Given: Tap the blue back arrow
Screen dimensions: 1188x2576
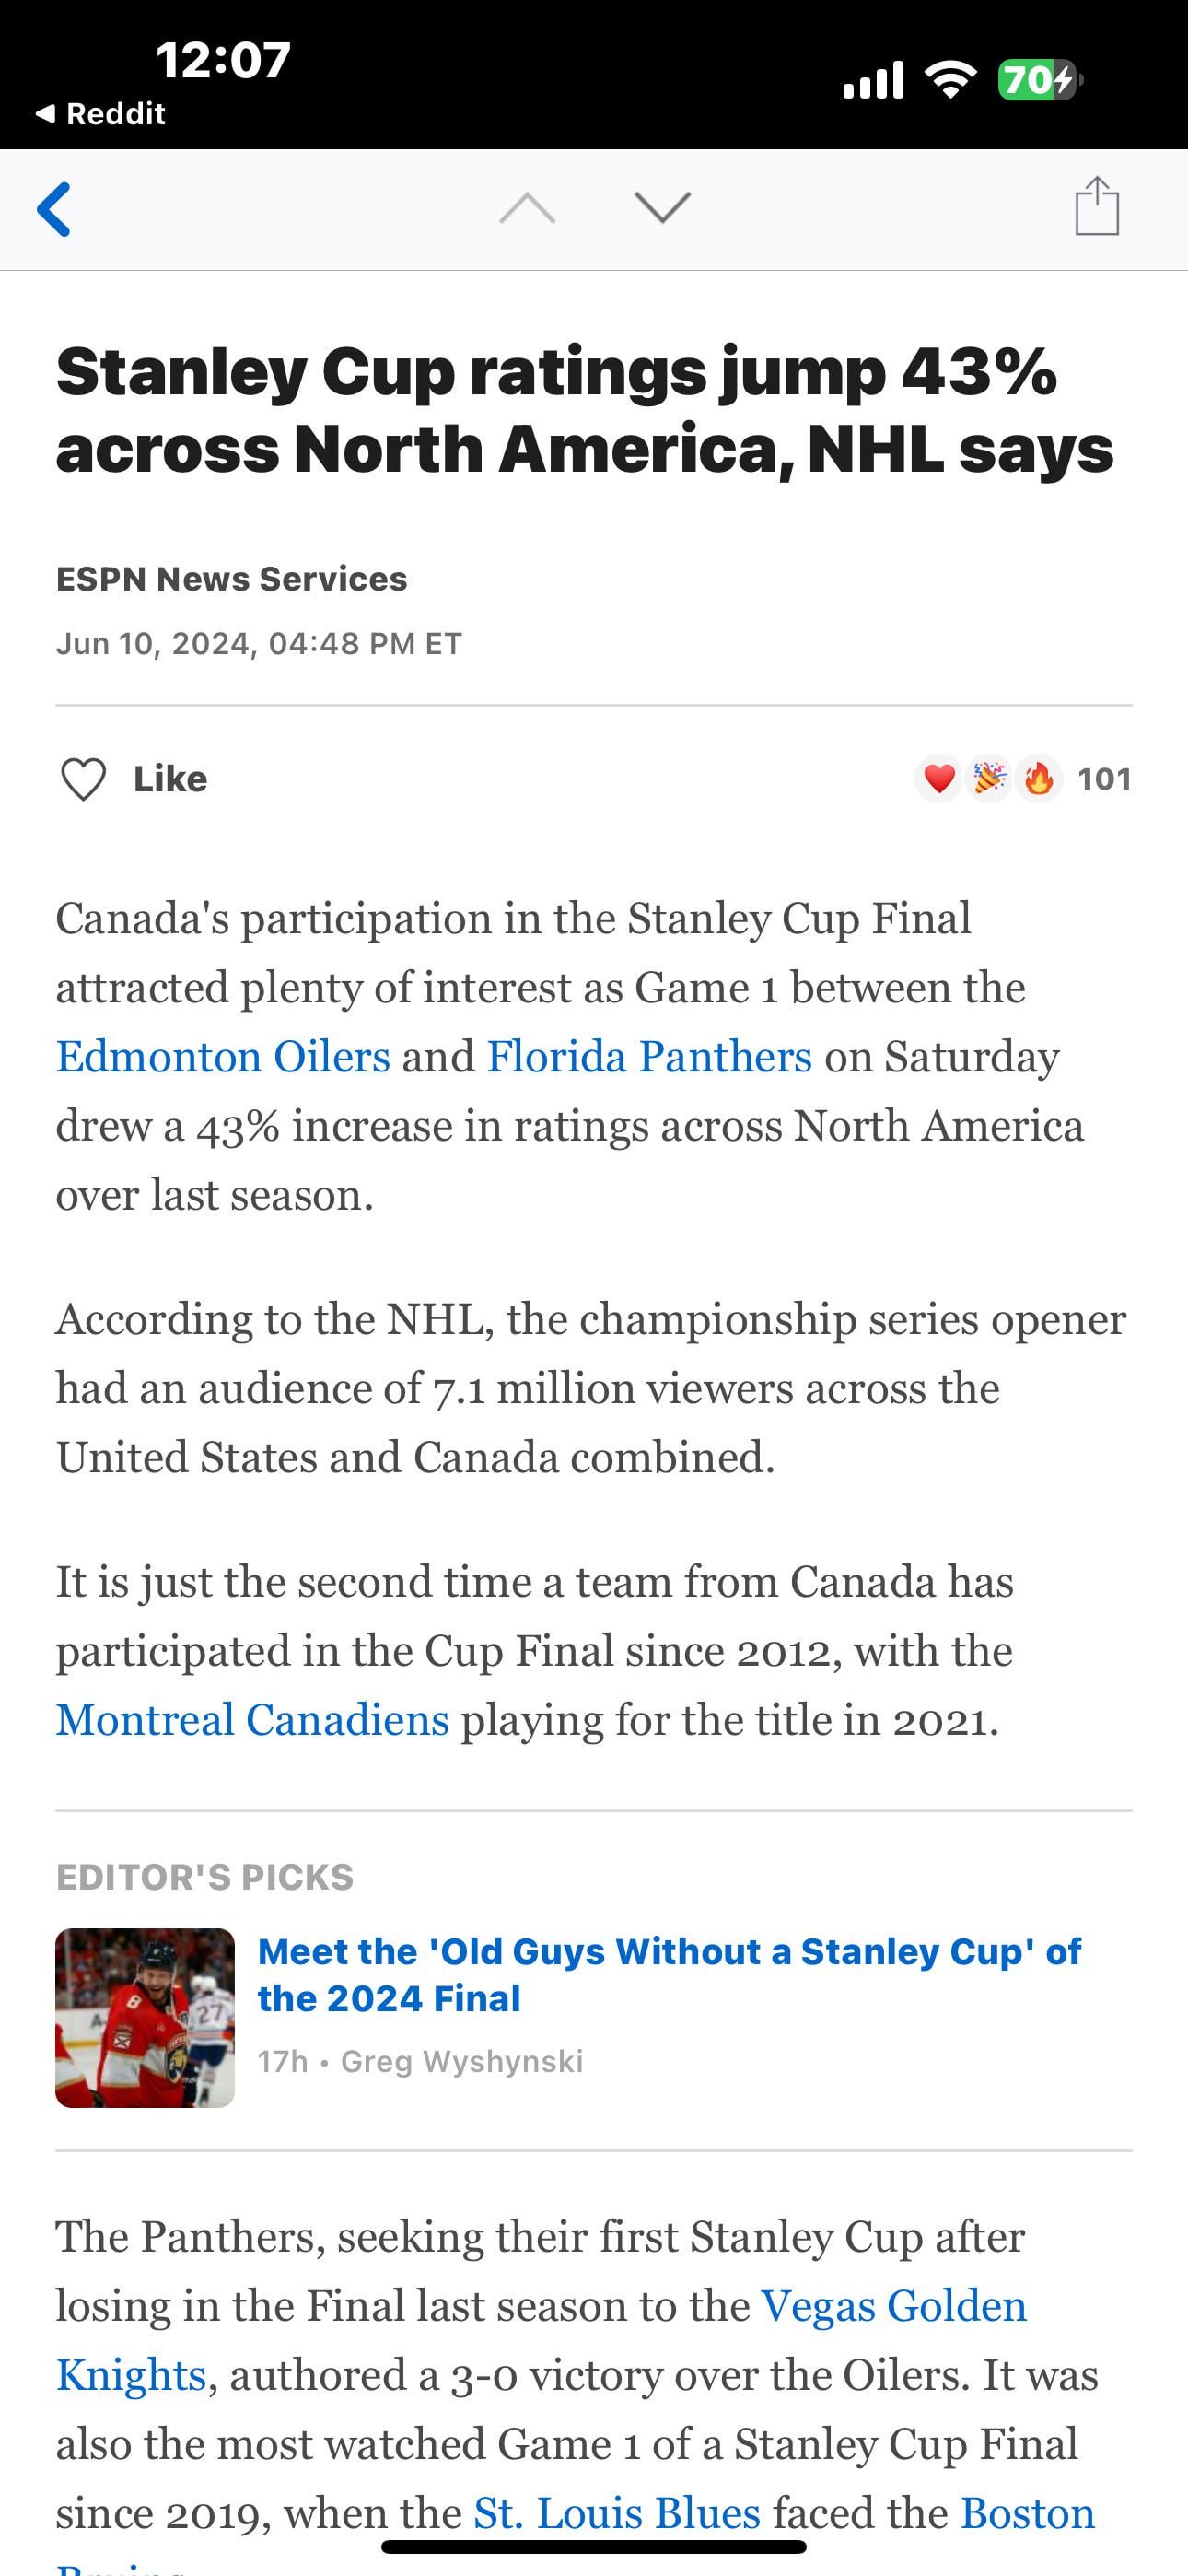Looking at the screenshot, I should click(54, 209).
